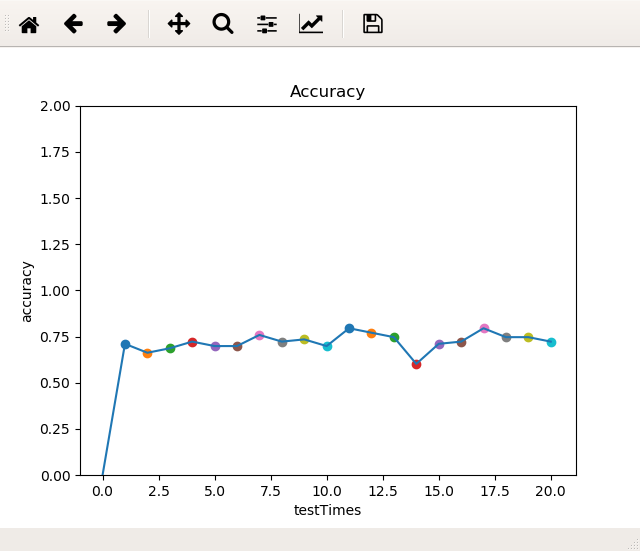
Task: Click the x-axis tick label '20.0'
Action: click(x=551, y=491)
